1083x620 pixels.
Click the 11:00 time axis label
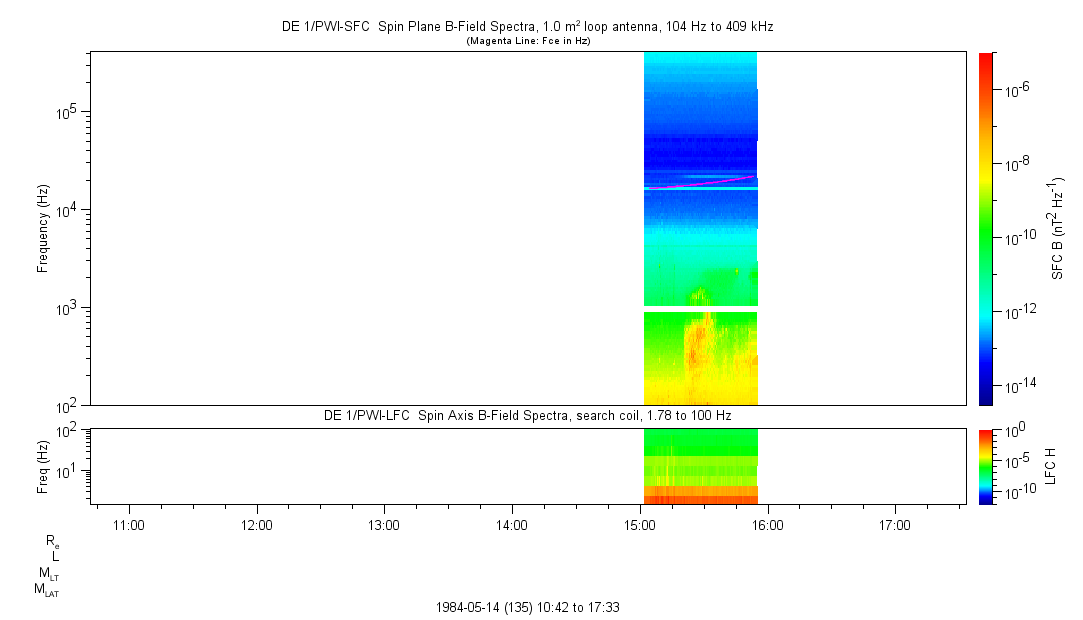[x=129, y=524]
